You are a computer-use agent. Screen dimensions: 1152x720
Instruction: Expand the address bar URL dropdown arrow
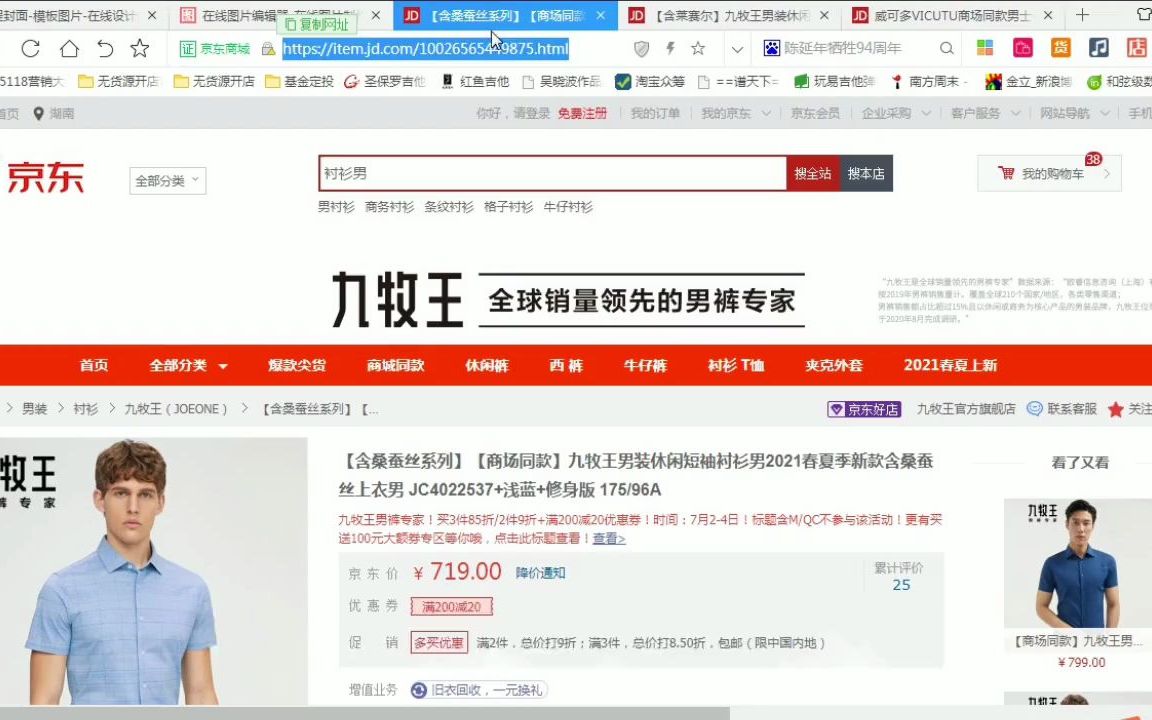[x=736, y=47]
